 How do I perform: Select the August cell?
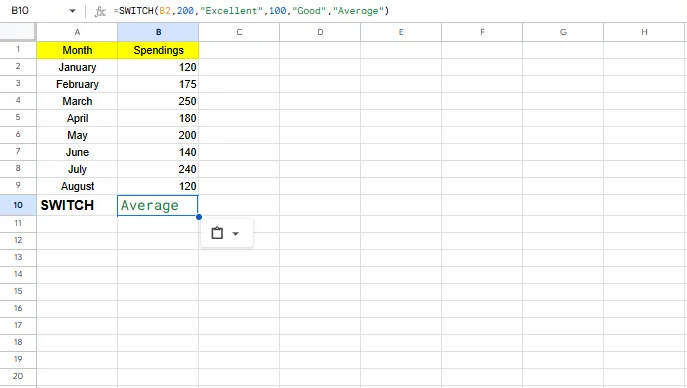77,186
